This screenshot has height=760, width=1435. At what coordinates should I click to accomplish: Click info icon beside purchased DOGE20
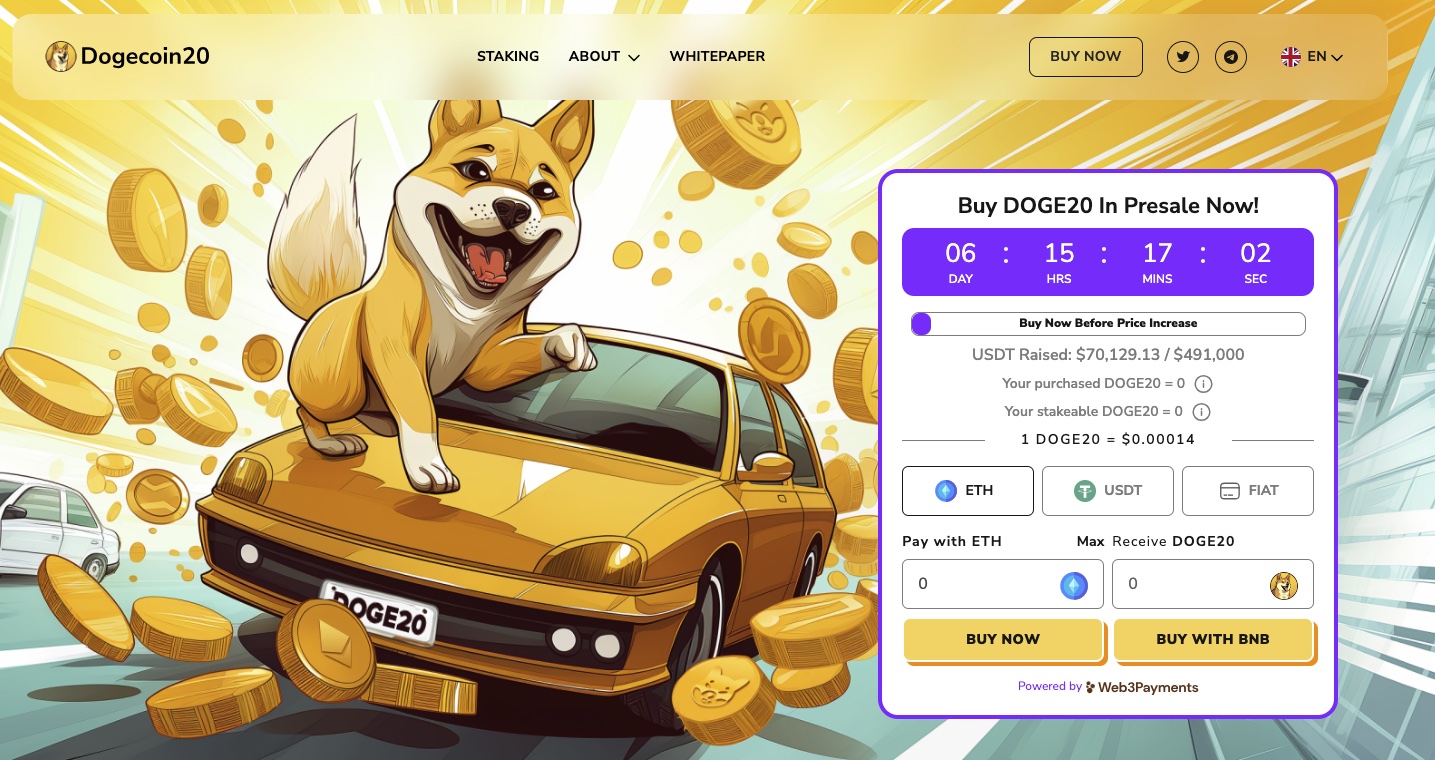pos(1204,384)
